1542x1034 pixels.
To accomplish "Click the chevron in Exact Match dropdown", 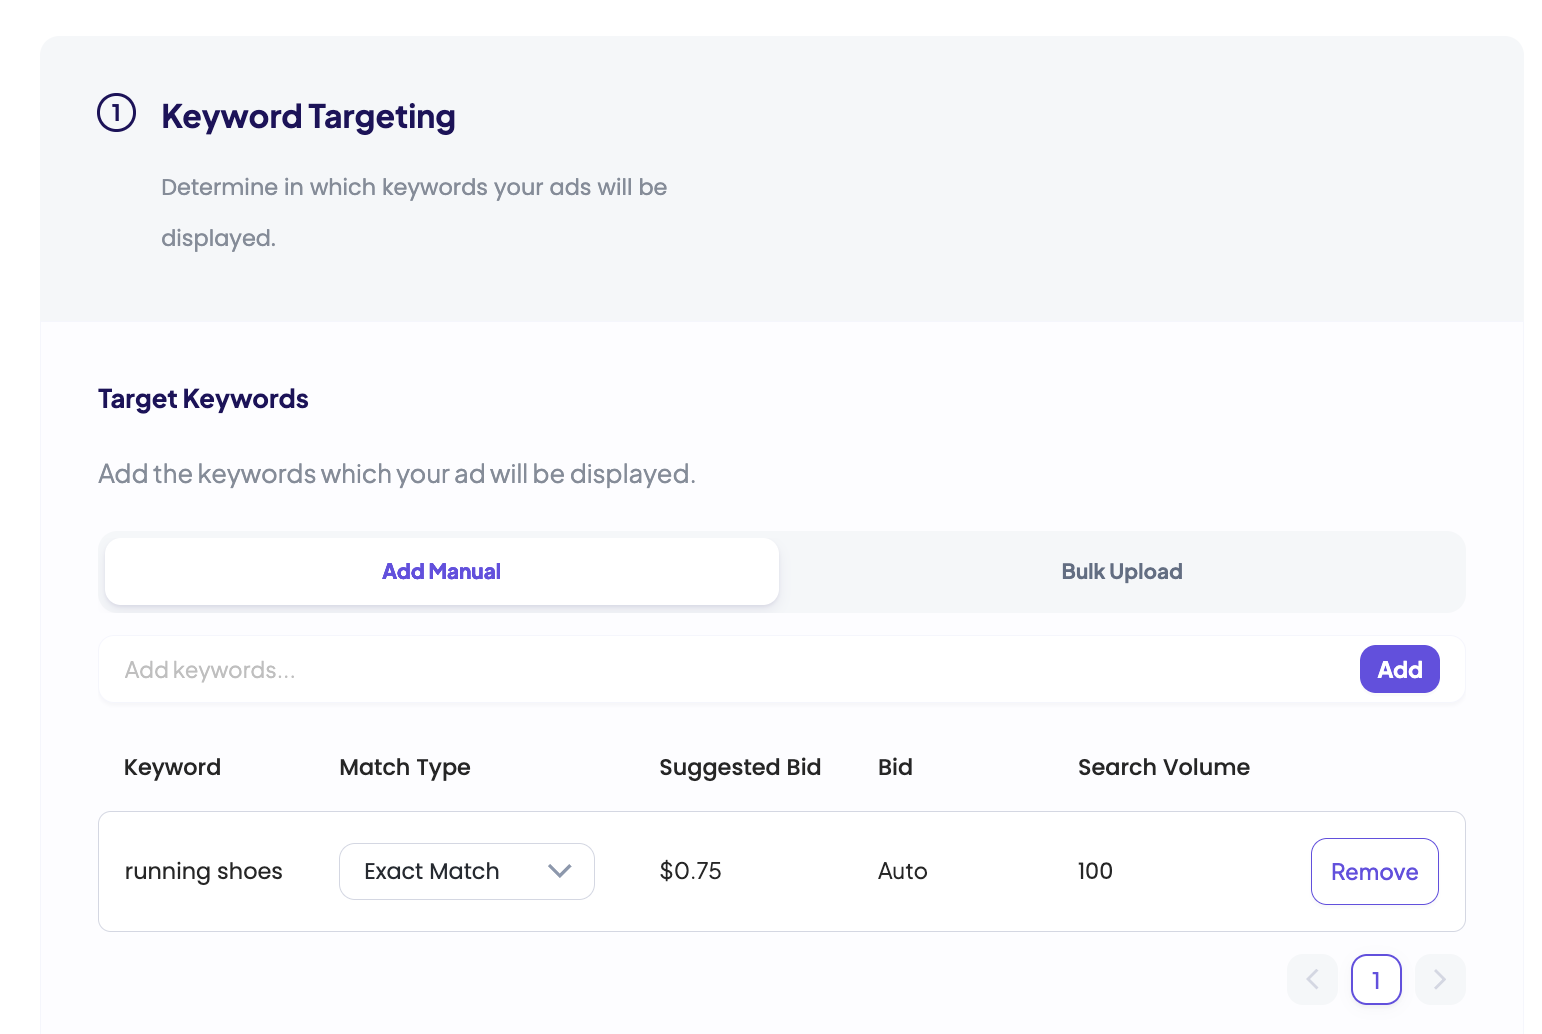I will pyautogui.click(x=559, y=871).
